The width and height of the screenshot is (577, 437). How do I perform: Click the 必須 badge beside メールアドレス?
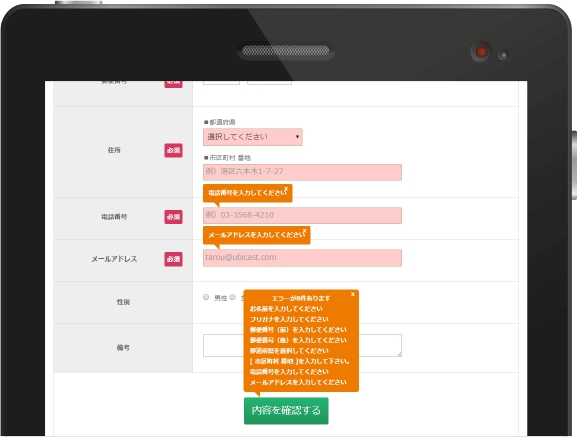[x=173, y=259]
